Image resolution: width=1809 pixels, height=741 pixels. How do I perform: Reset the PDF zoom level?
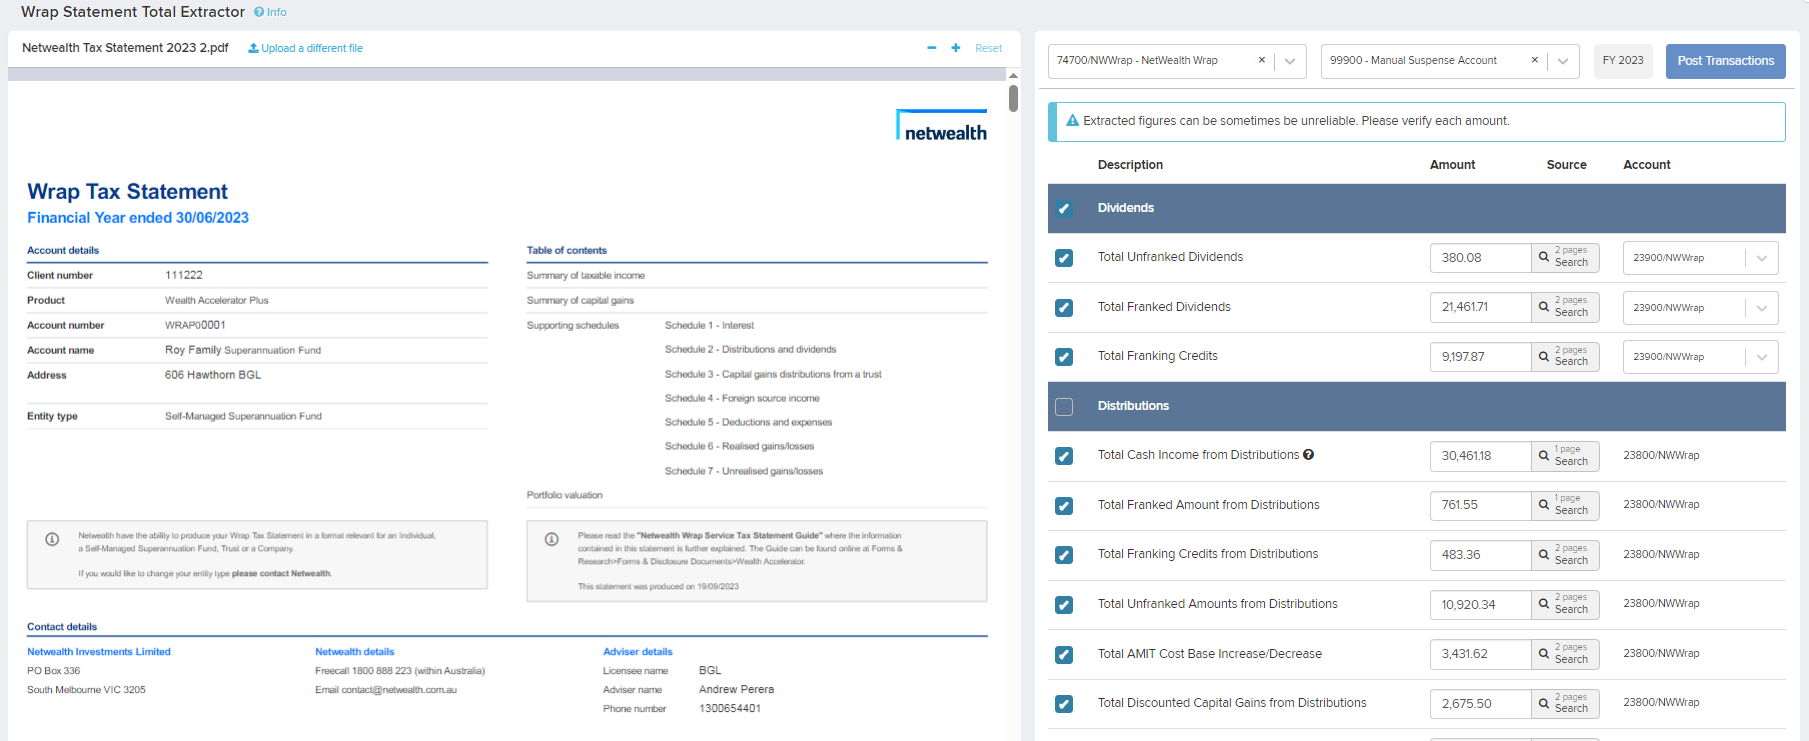988,48
